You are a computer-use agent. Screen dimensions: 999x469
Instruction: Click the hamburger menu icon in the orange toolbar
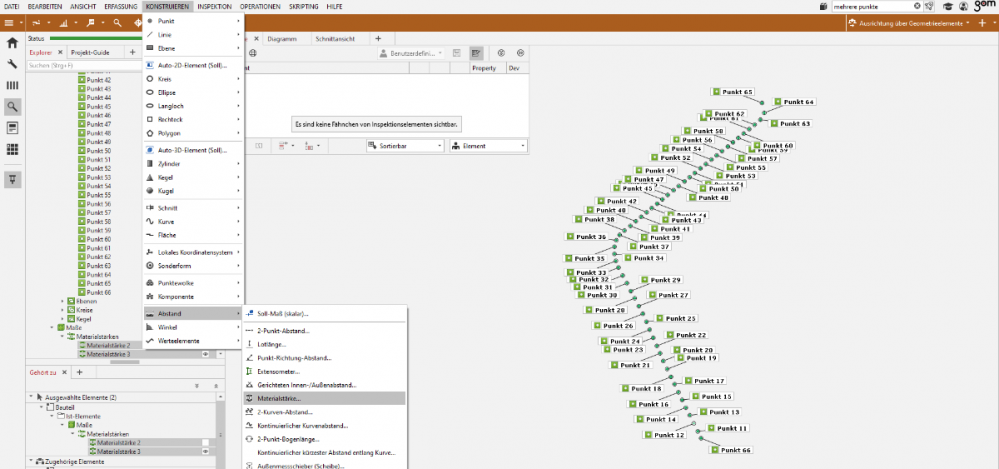9,22
